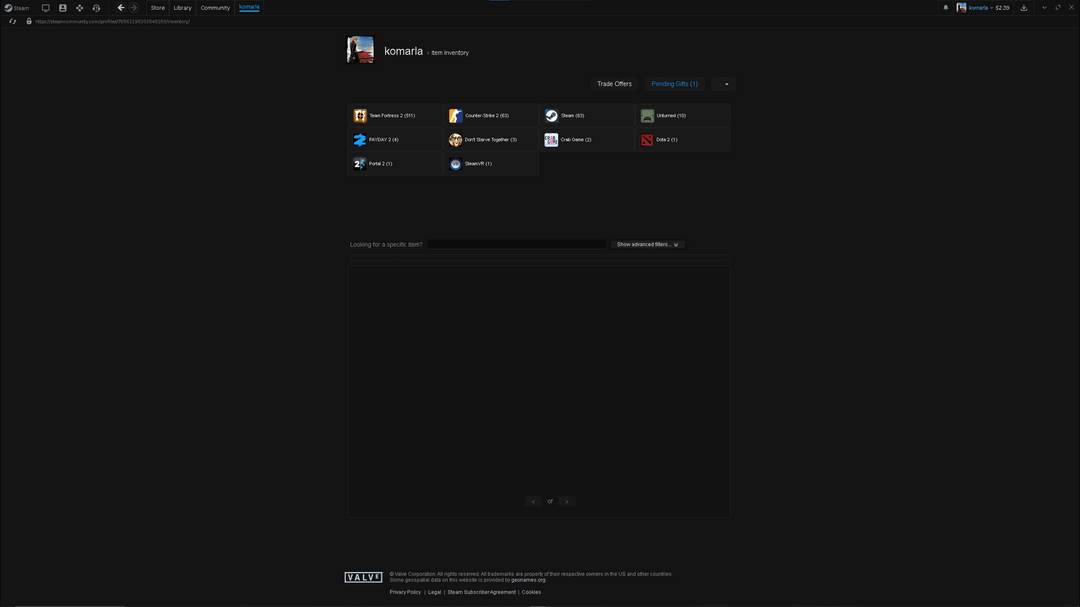Open the Steam menu
This screenshot has width=1080, height=607.
tap(17, 8)
